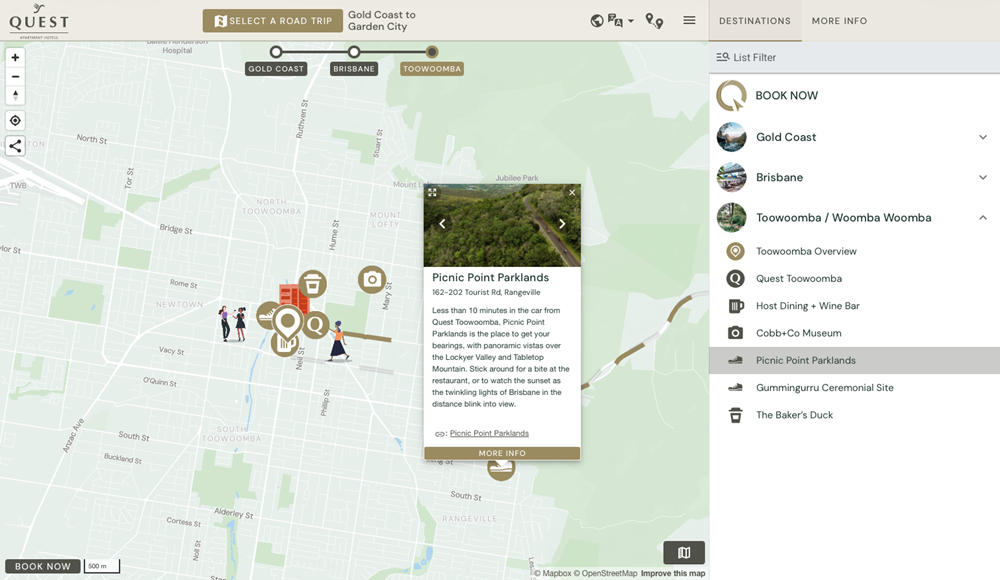Open the language translation dropdown

pos(621,20)
